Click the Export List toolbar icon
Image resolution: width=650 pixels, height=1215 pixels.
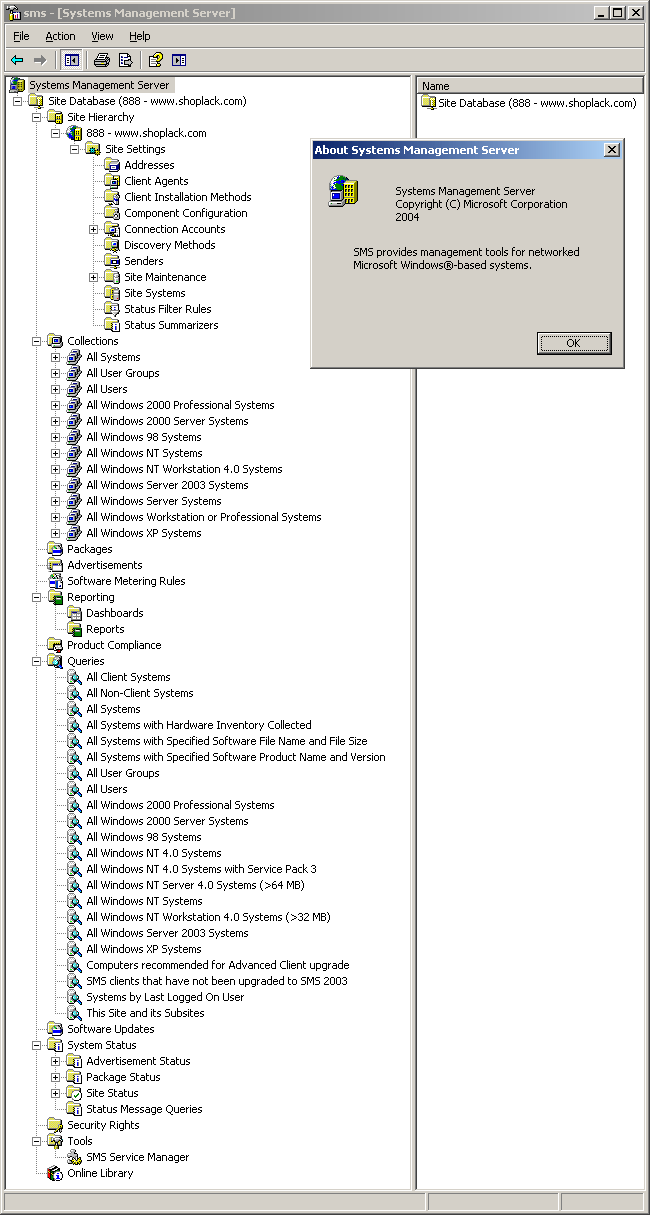(x=125, y=60)
